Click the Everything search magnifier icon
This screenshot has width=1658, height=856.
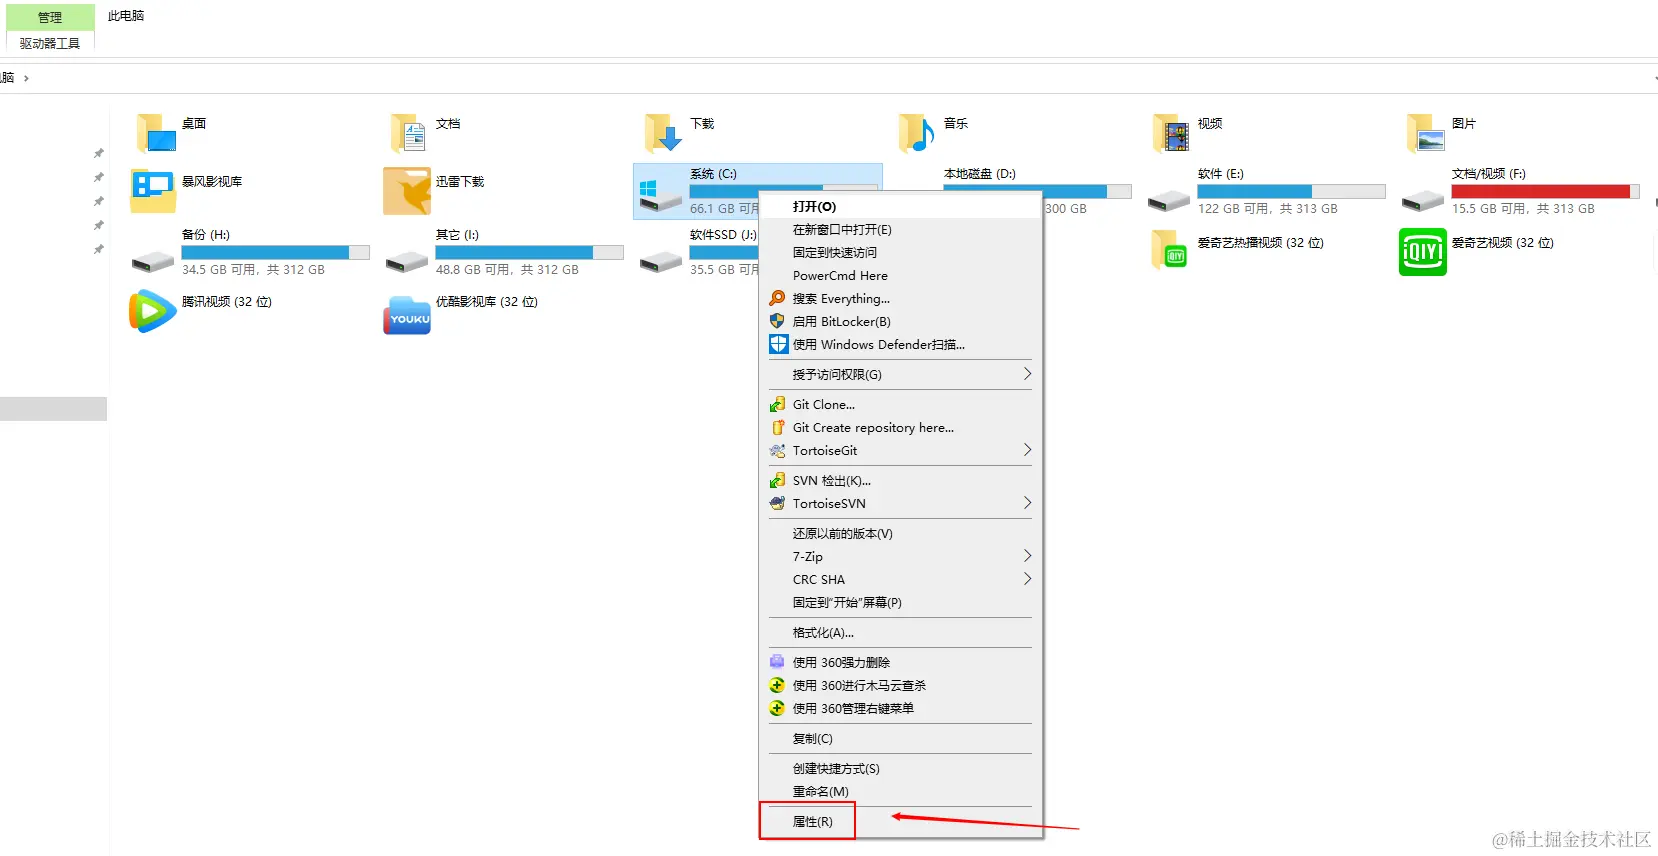coord(777,298)
